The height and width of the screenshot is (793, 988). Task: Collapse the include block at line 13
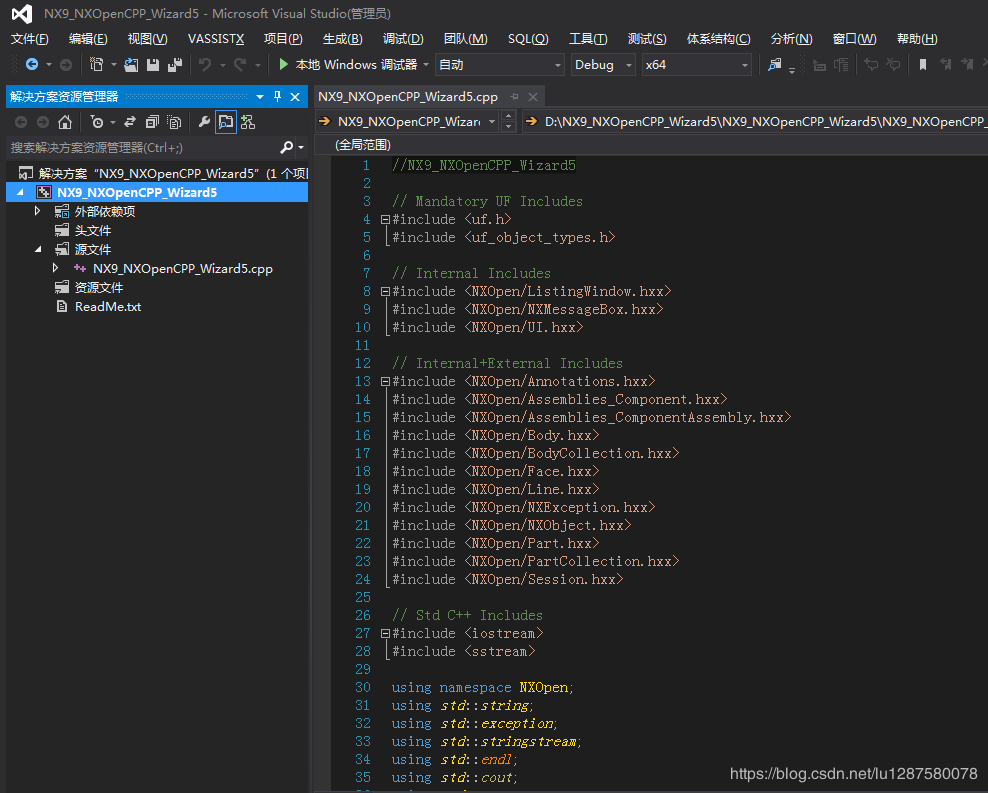click(x=385, y=382)
